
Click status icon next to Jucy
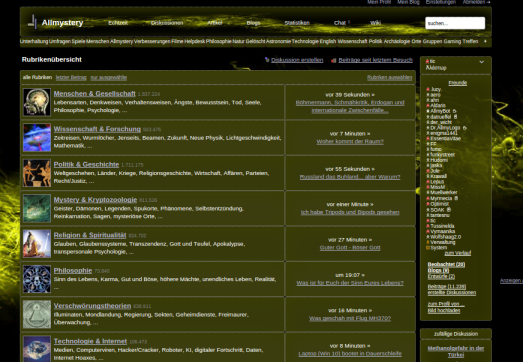[x=428, y=89]
